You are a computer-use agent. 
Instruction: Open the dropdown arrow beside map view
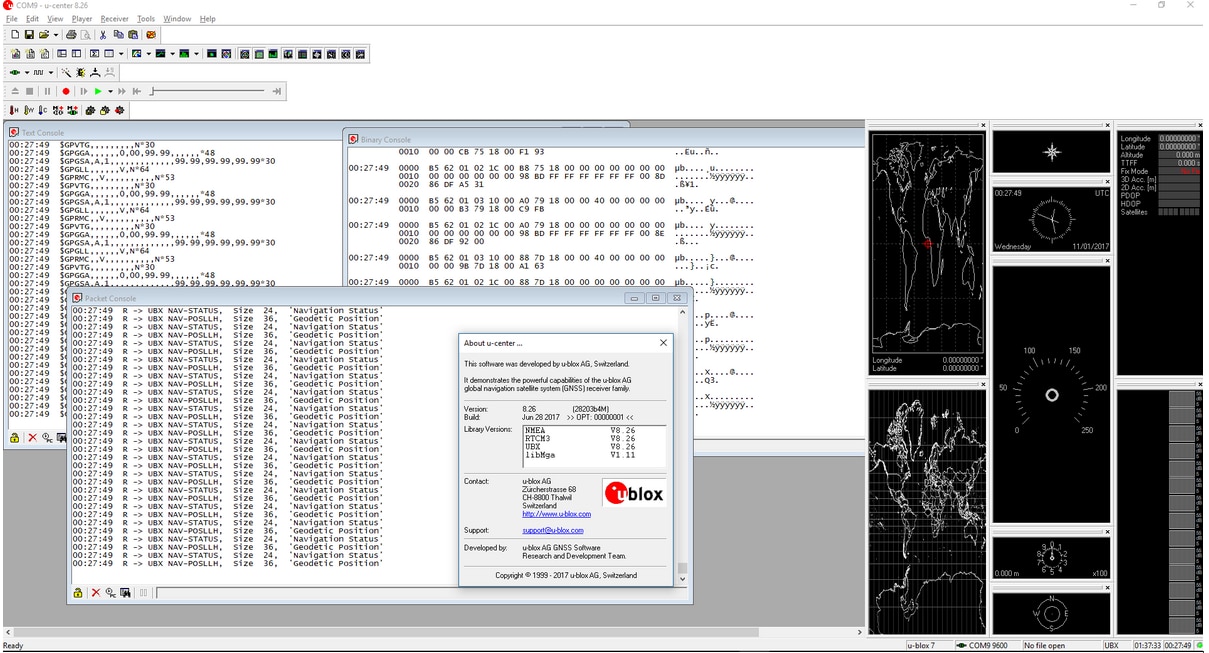[x=149, y=54]
